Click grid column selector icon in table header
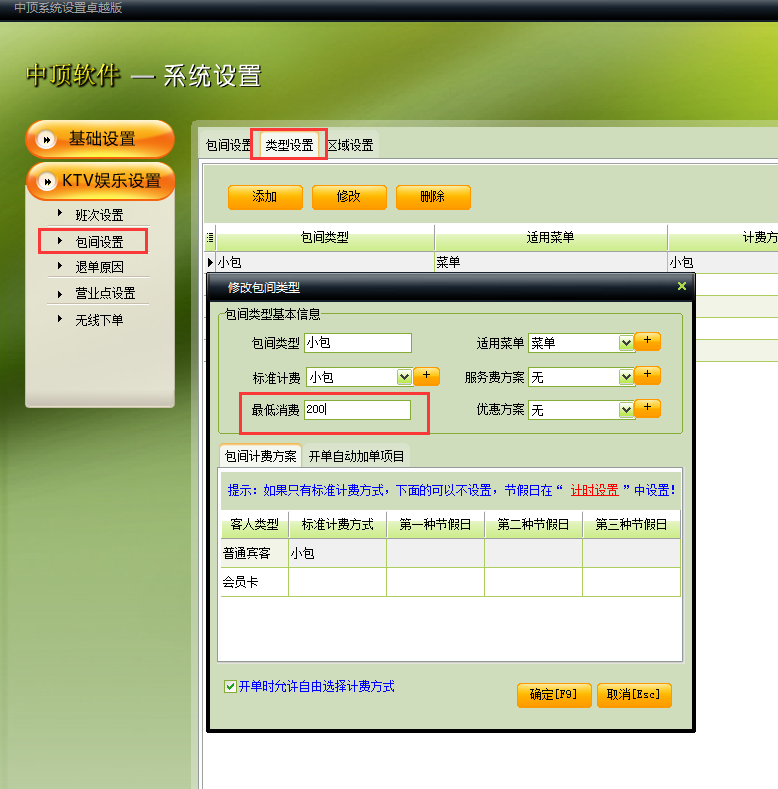This screenshot has height=789, width=778. point(210,238)
